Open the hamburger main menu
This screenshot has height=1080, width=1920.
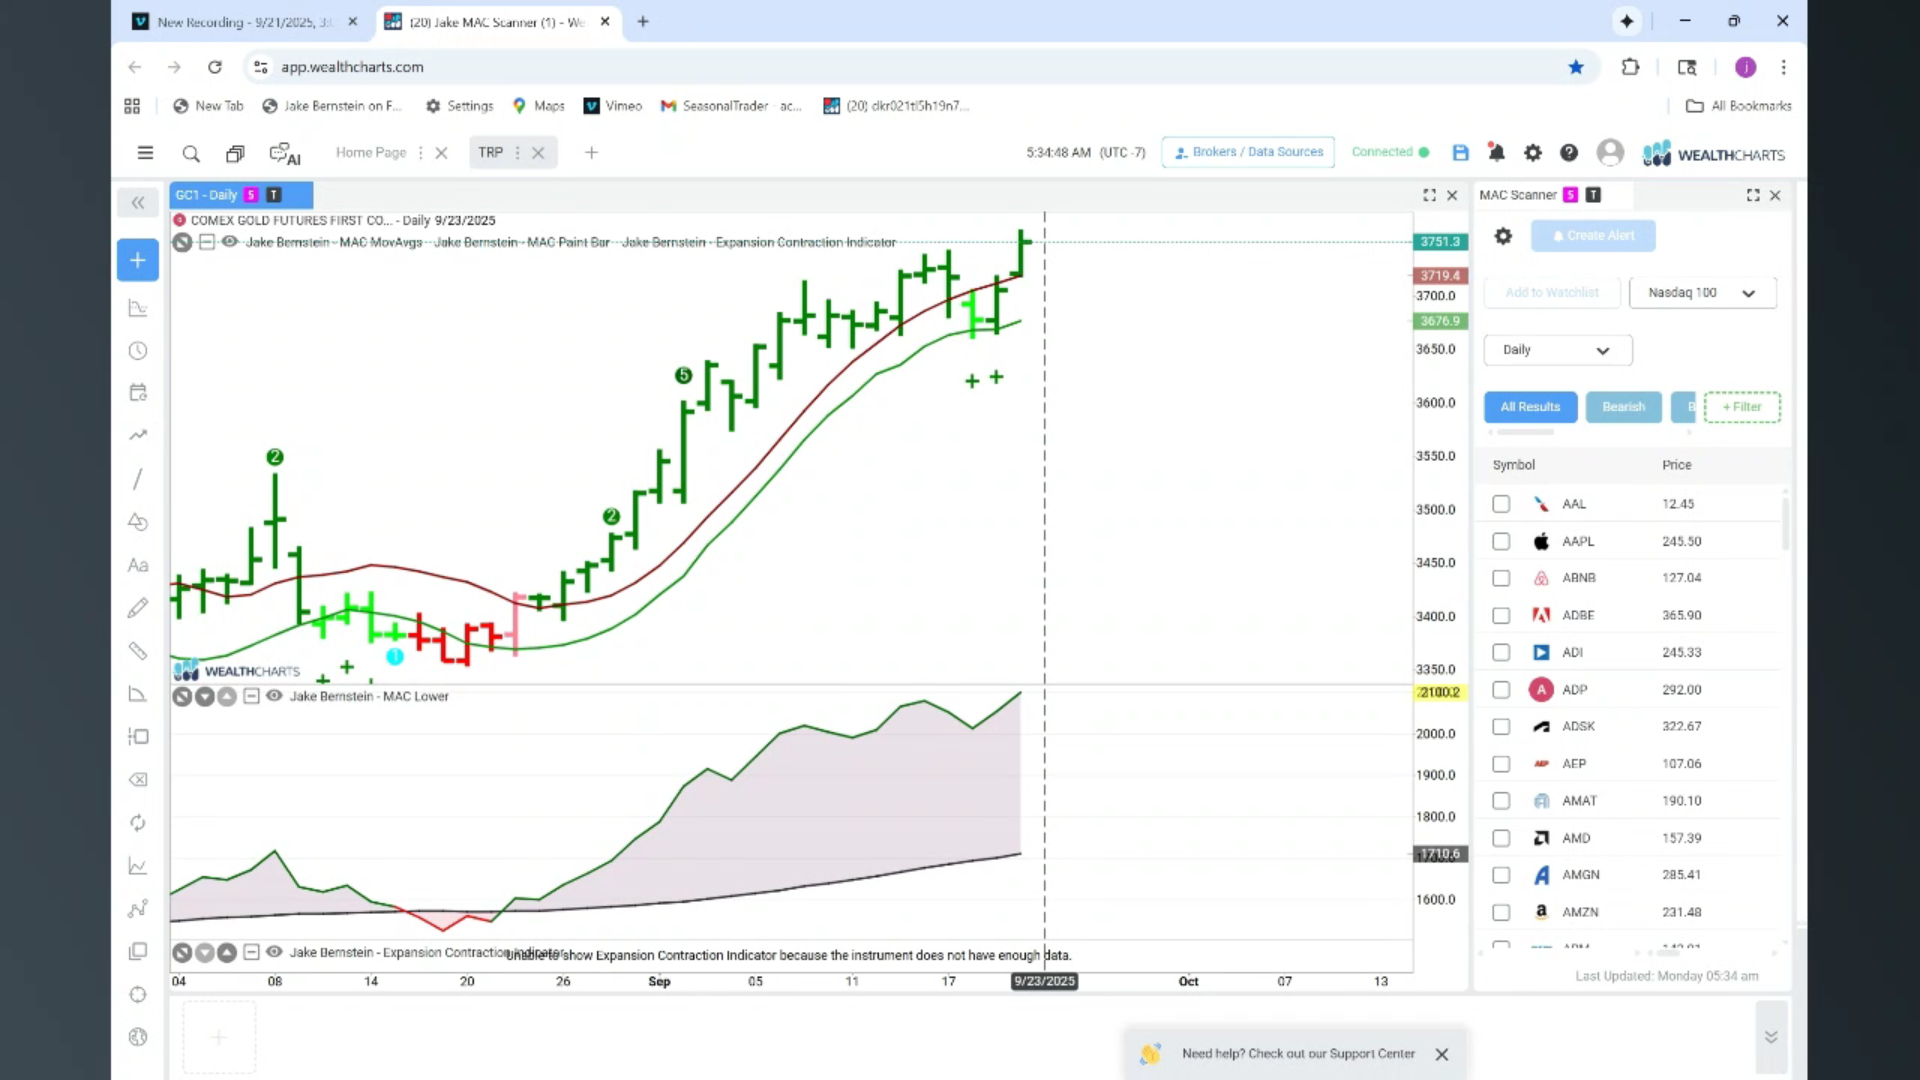coord(145,153)
